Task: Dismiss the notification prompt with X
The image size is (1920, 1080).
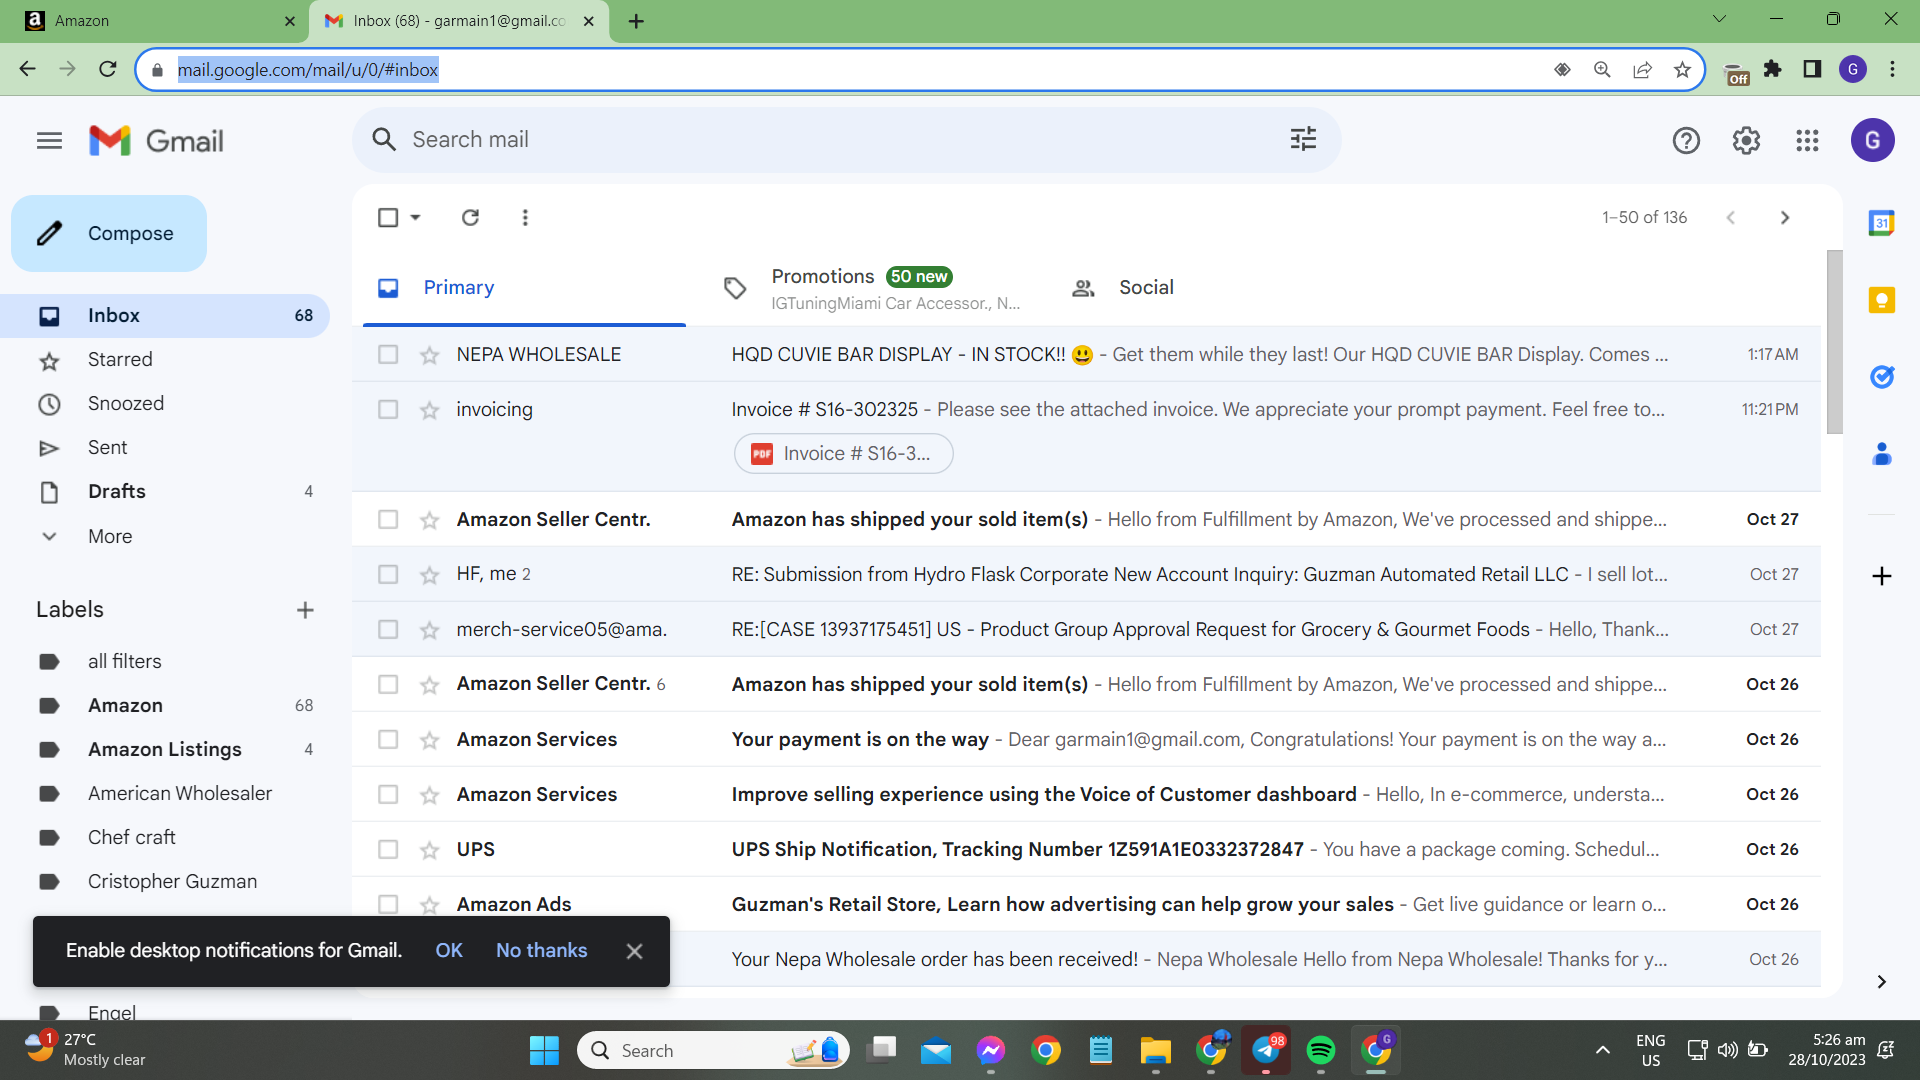Action: pos(634,952)
